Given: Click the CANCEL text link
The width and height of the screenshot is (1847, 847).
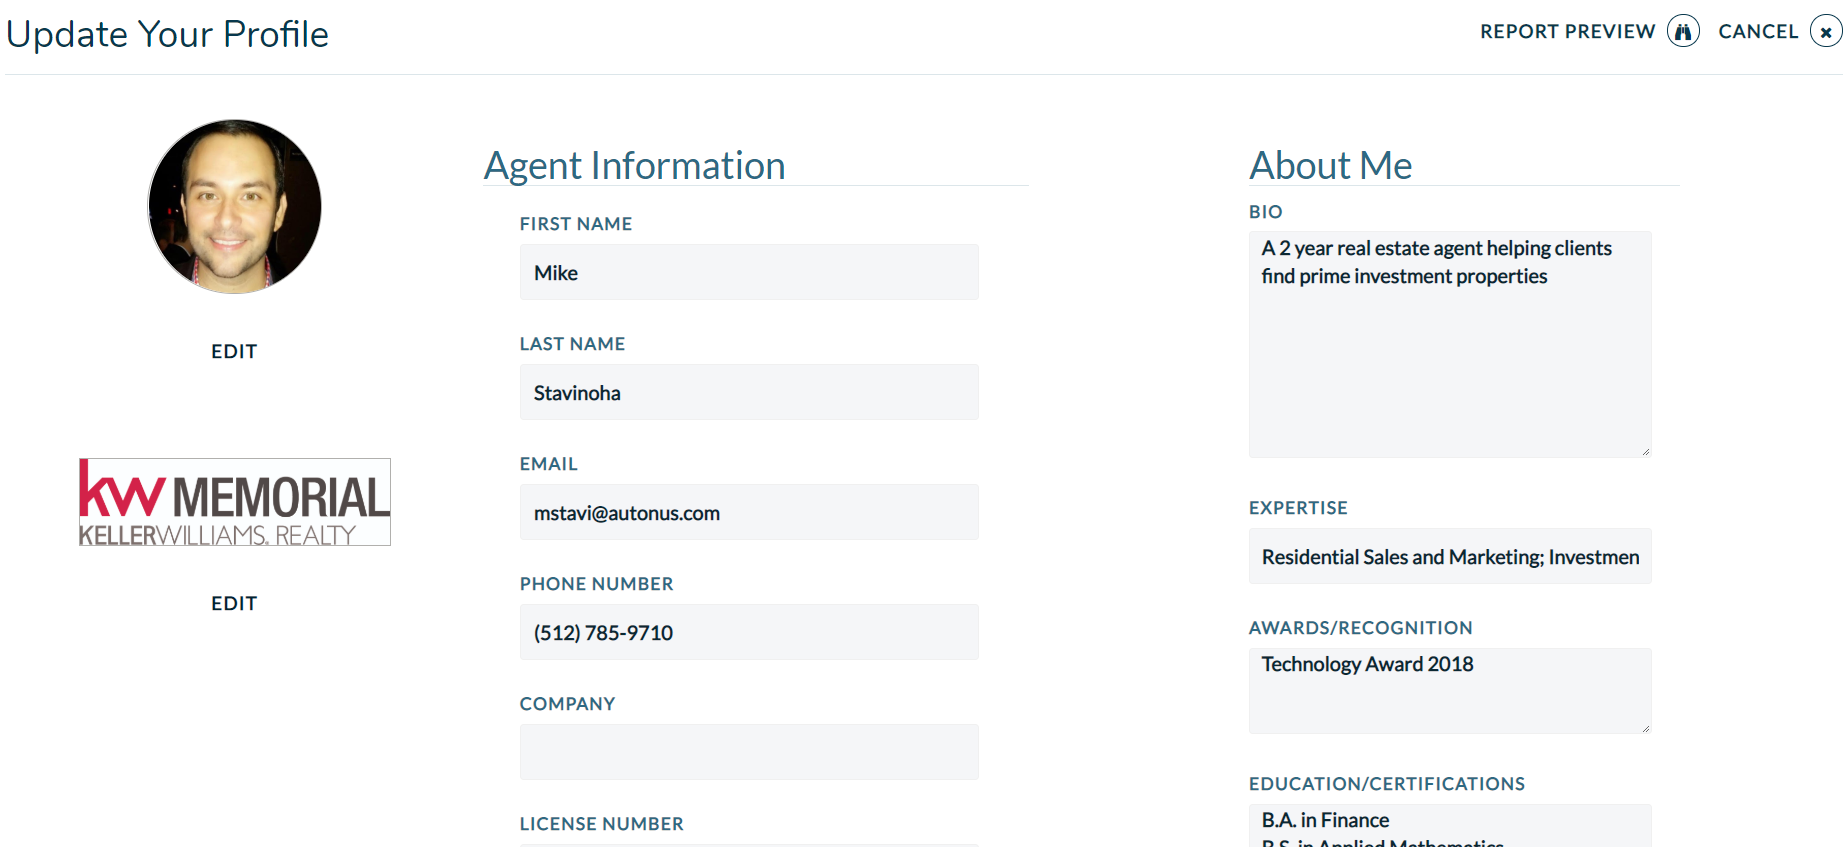Looking at the screenshot, I should coord(1758,32).
